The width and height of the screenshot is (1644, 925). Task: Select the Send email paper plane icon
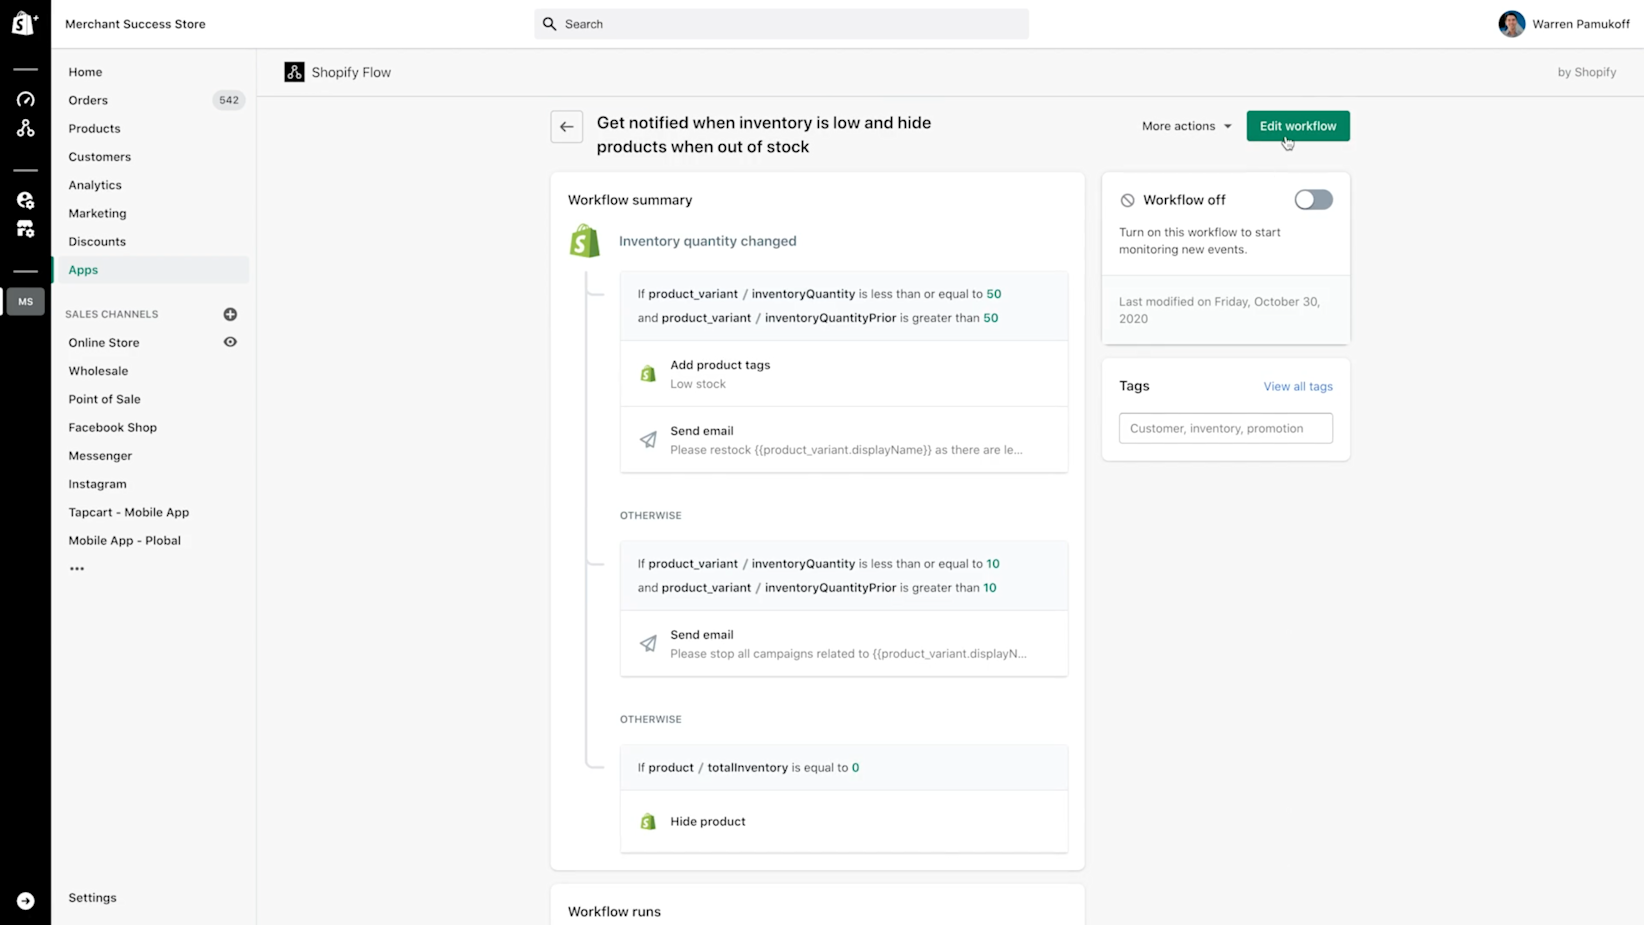coord(647,440)
